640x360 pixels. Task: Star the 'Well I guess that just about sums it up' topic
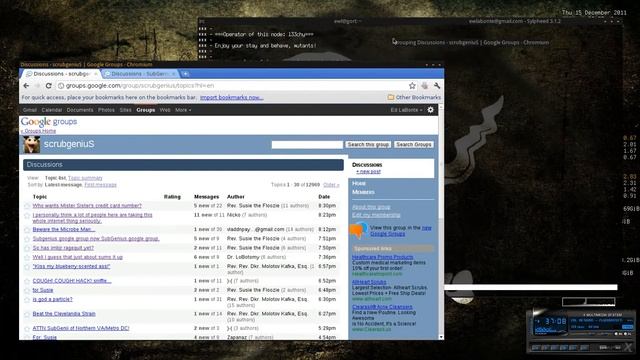pos(27,258)
